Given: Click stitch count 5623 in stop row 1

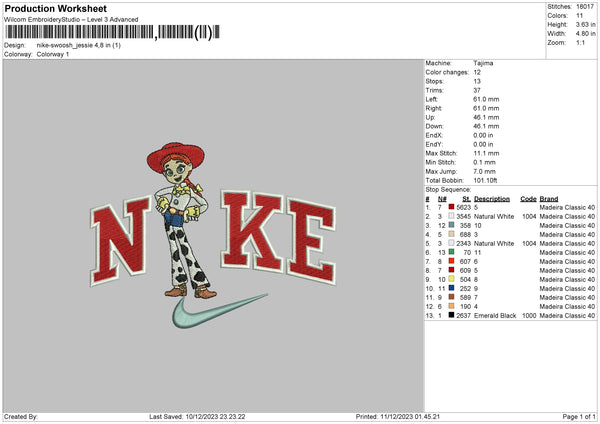Looking at the screenshot, I should [463, 207].
